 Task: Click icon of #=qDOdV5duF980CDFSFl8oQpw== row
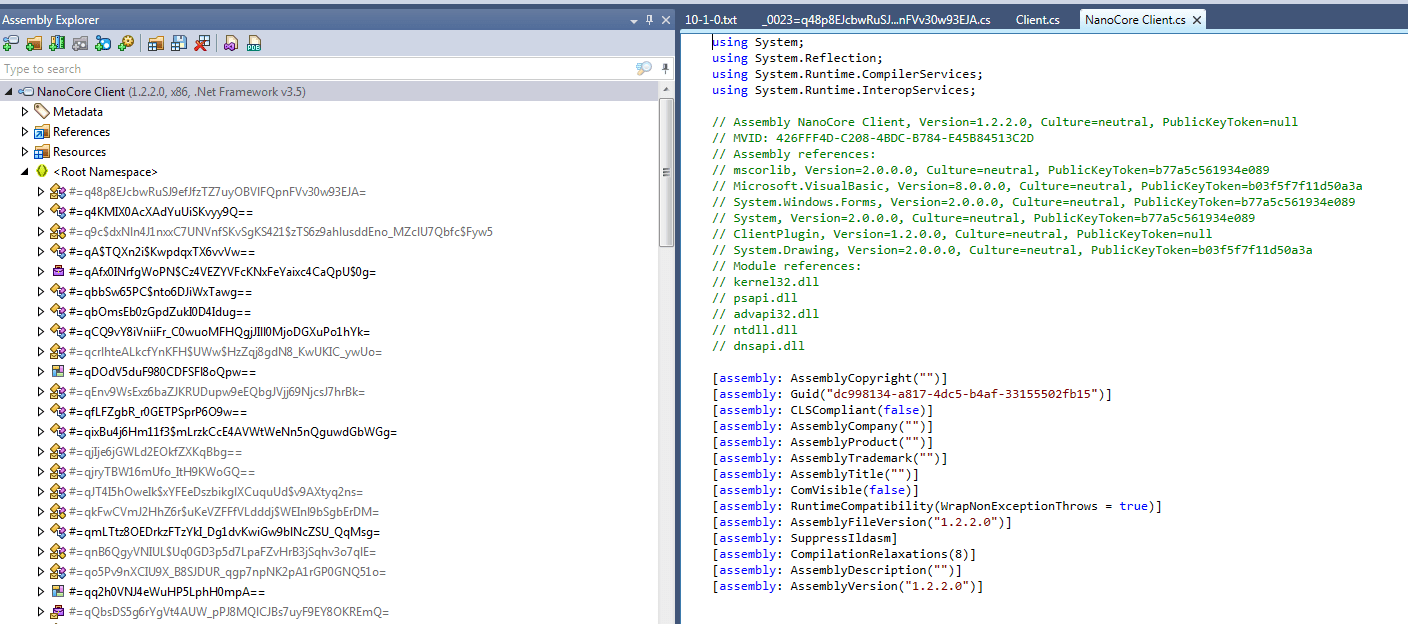pyautogui.click(x=58, y=371)
